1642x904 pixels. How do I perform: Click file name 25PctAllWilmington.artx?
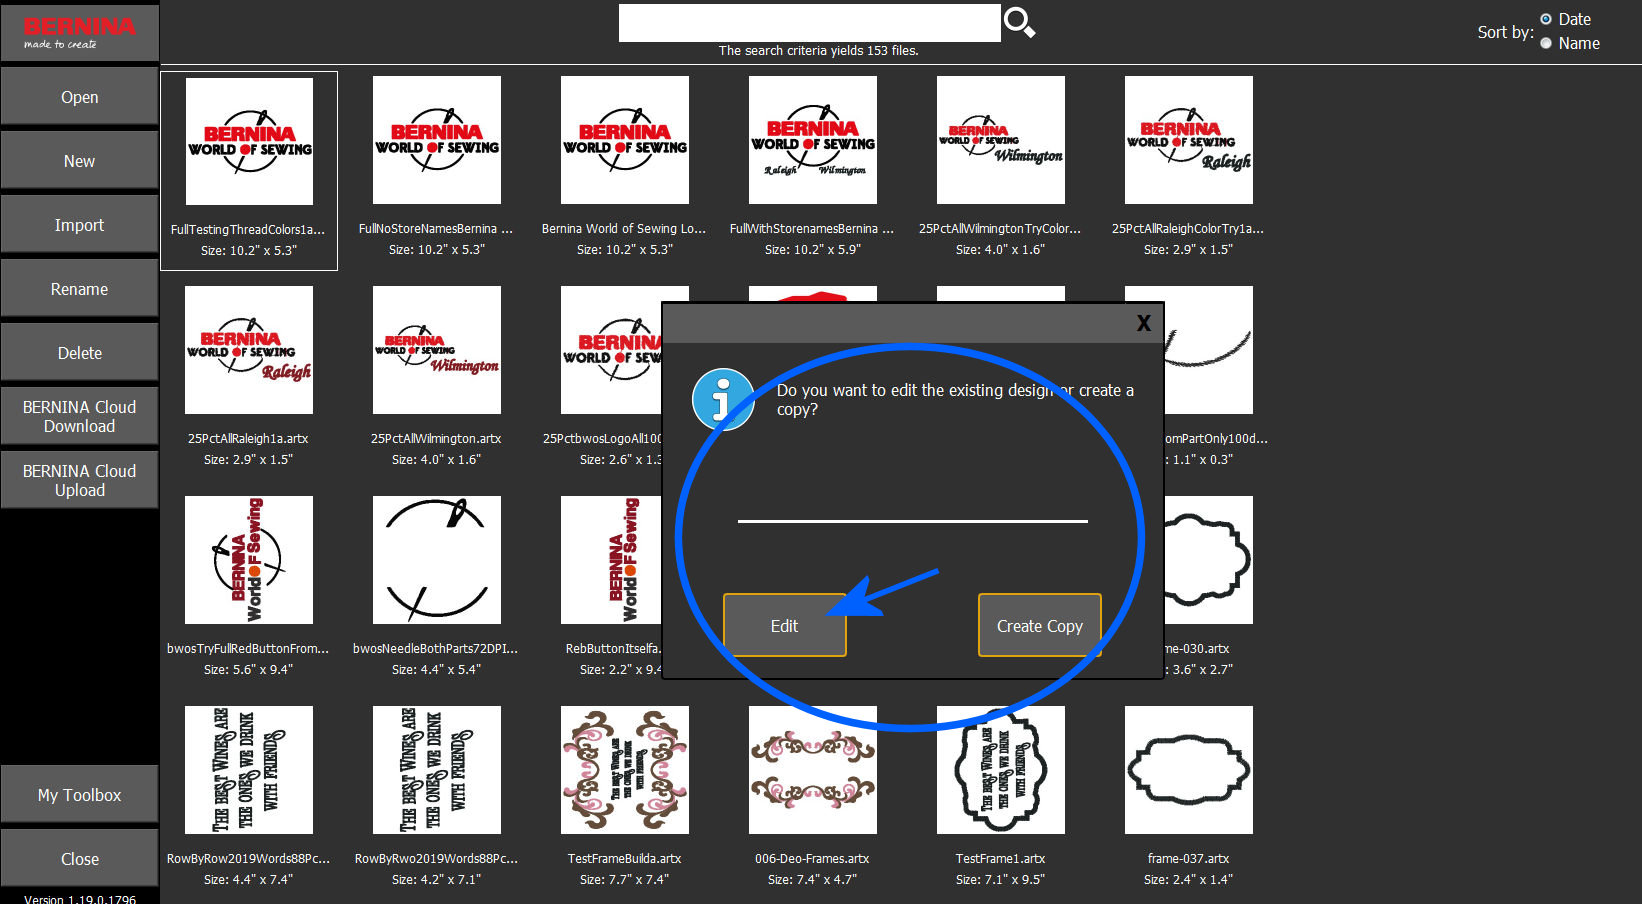coord(436,438)
